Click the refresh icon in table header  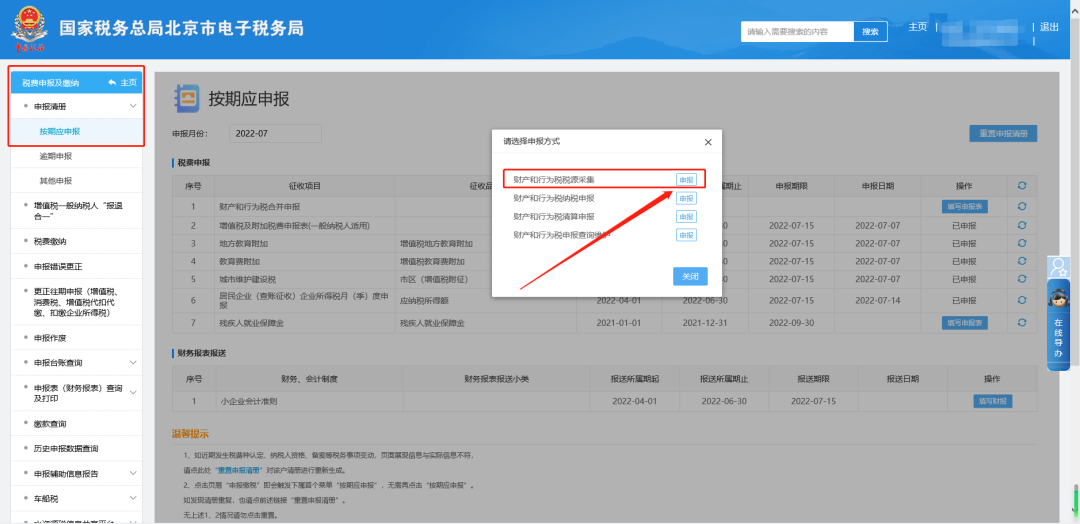coord(1021,185)
